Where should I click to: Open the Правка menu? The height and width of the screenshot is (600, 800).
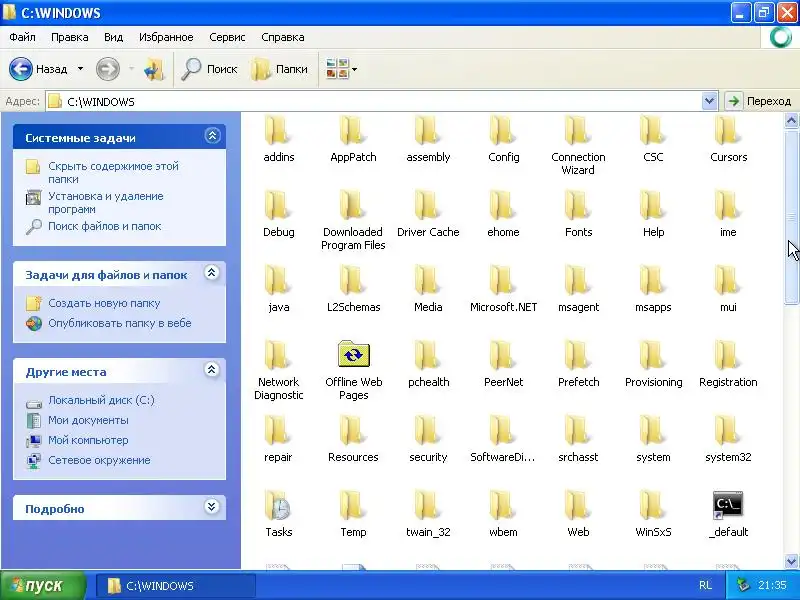click(x=70, y=37)
